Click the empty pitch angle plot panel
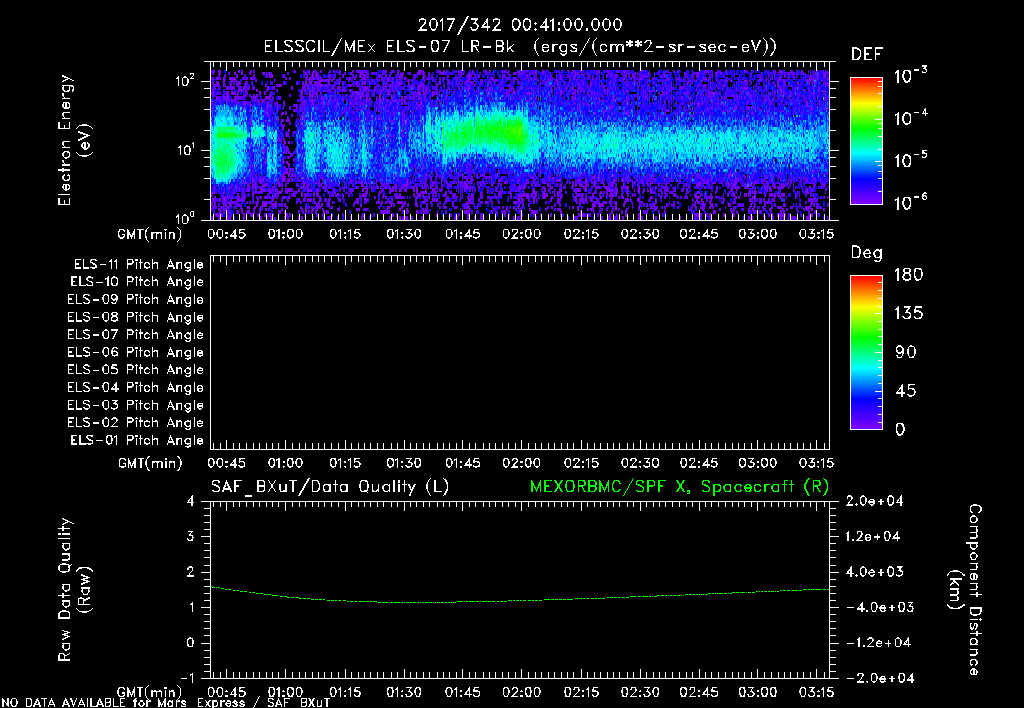Screen dimensions: 1024x708 pyautogui.click(x=520, y=353)
